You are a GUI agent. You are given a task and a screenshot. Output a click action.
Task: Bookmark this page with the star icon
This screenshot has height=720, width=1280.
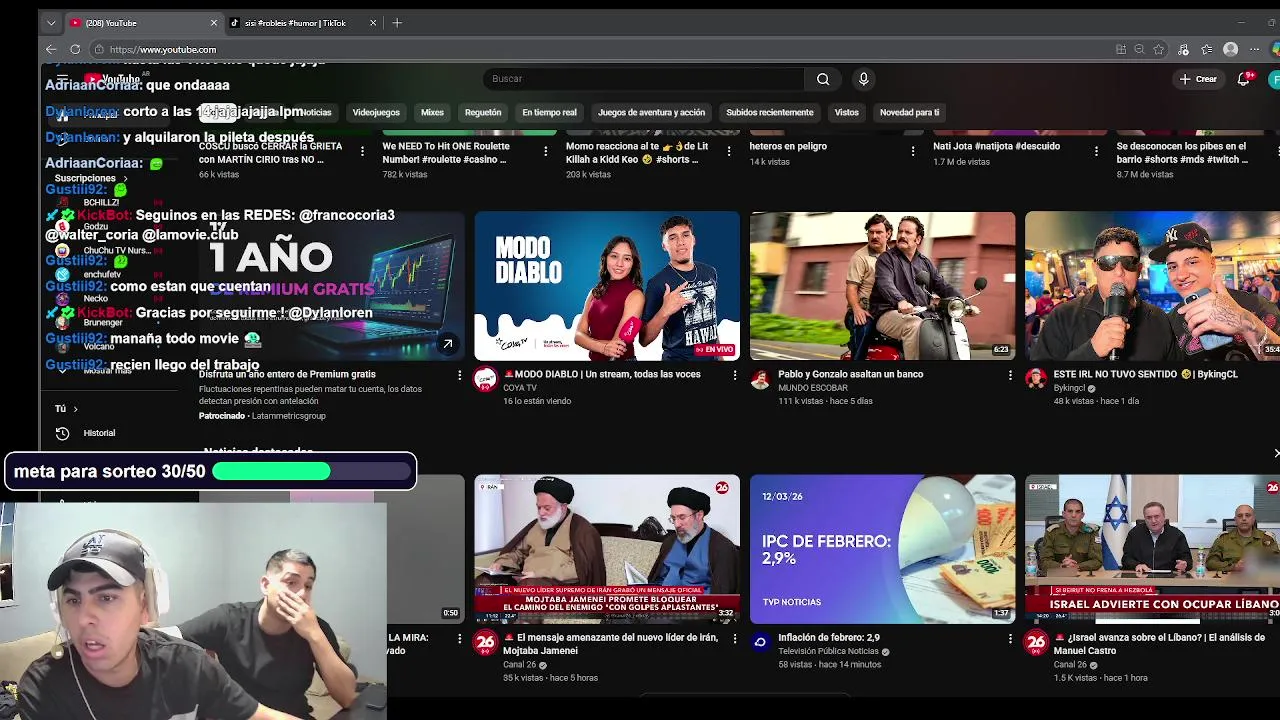pyautogui.click(x=1159, y=49)
